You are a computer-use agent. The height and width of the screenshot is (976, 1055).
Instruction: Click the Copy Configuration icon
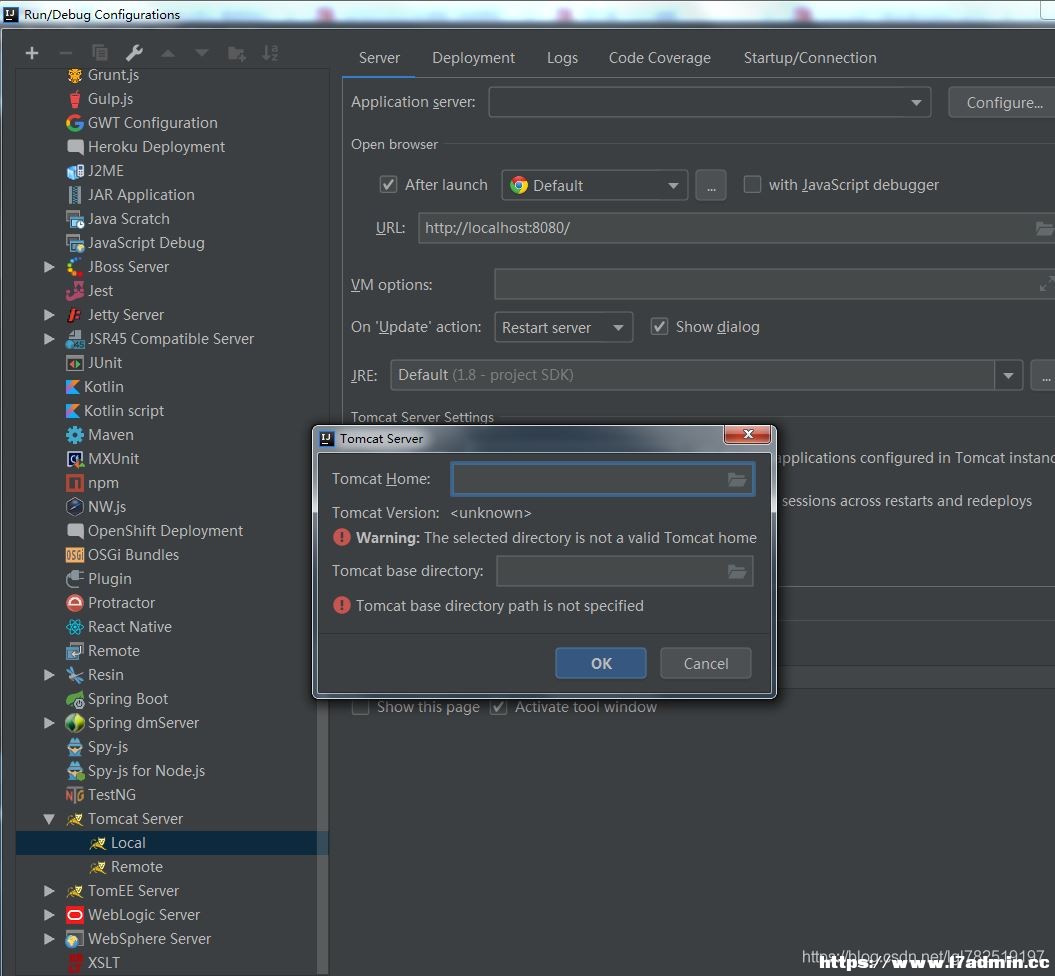pyautogui.click(x=100, y=53)
